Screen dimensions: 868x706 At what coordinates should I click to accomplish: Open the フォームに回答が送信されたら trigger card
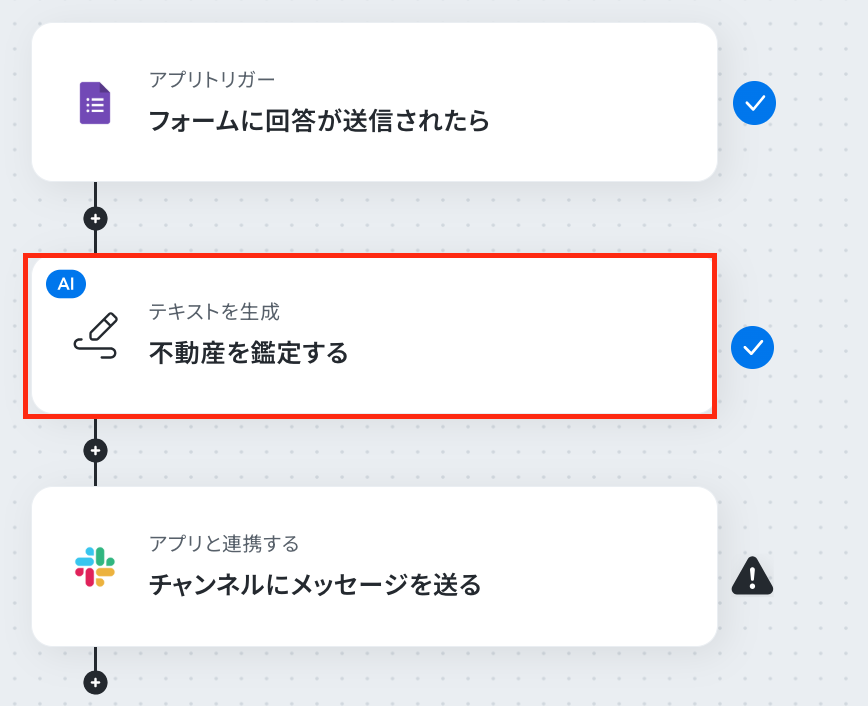[374, 102]
